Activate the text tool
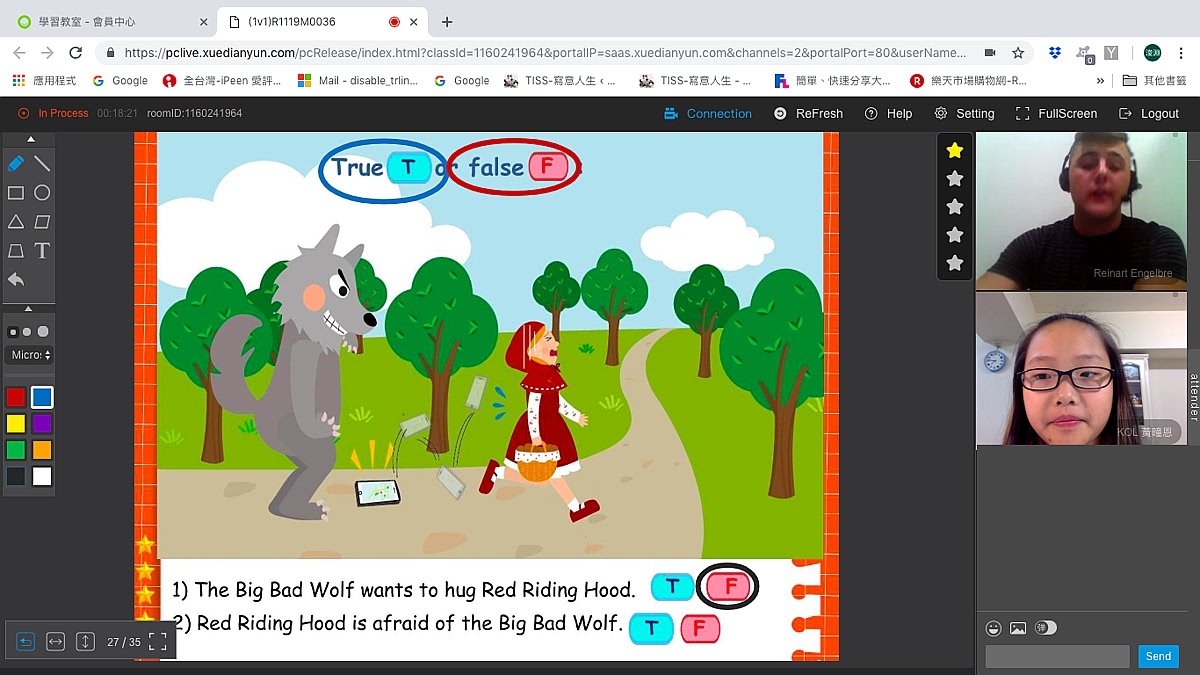Viewport: 1200px width, 675px height. point(42,251)
